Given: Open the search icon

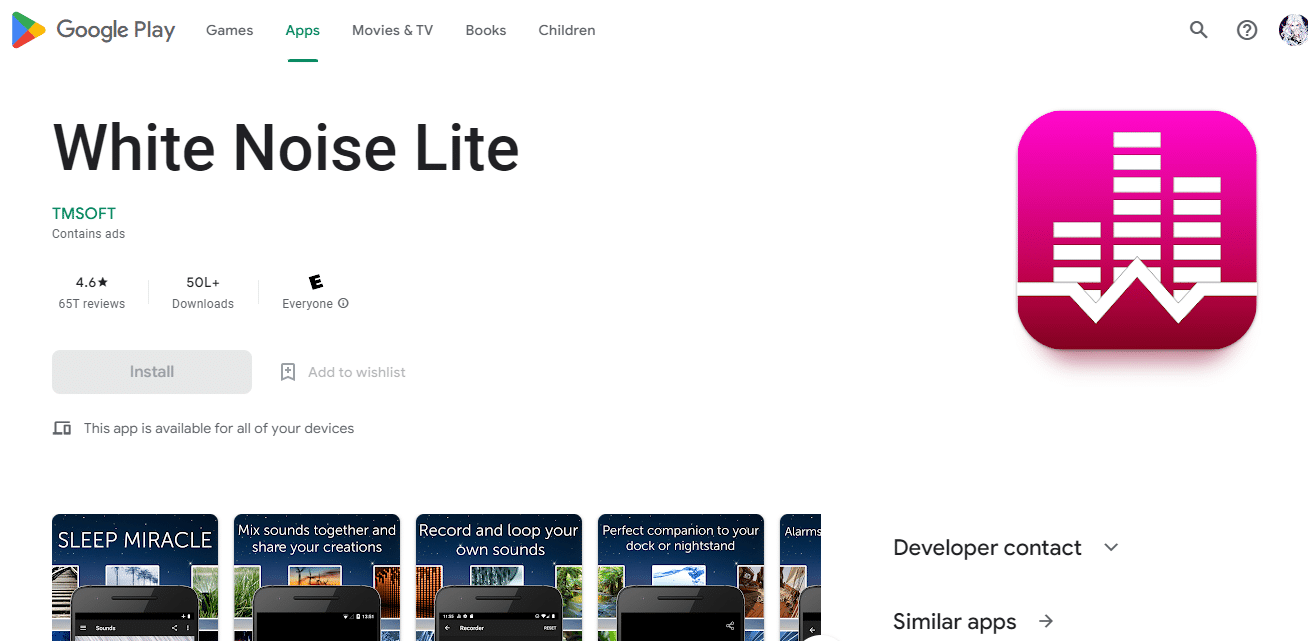Looking at the screenshot, I should coord(1198,30).
